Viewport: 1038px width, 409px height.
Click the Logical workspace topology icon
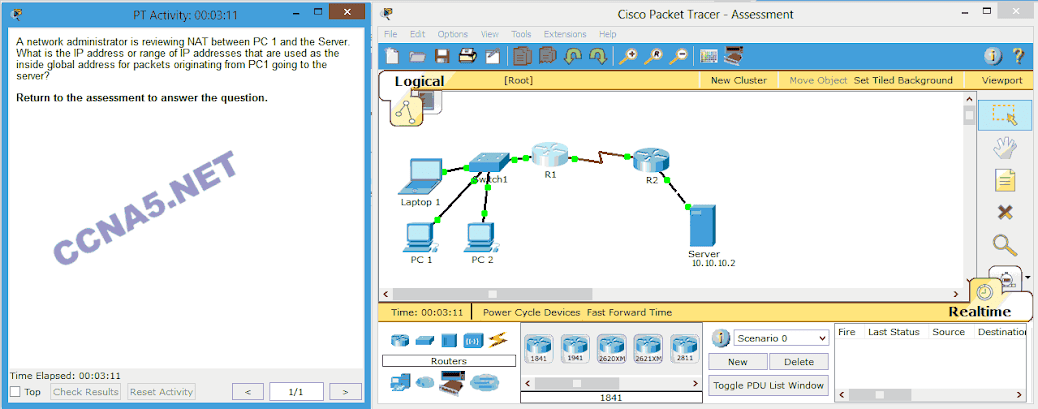point(405,113)
